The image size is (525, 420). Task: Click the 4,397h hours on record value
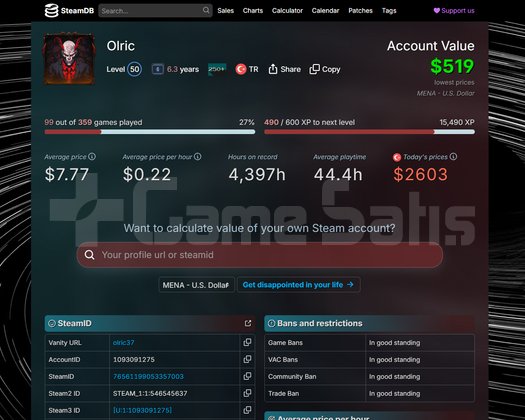coord(257,174)
